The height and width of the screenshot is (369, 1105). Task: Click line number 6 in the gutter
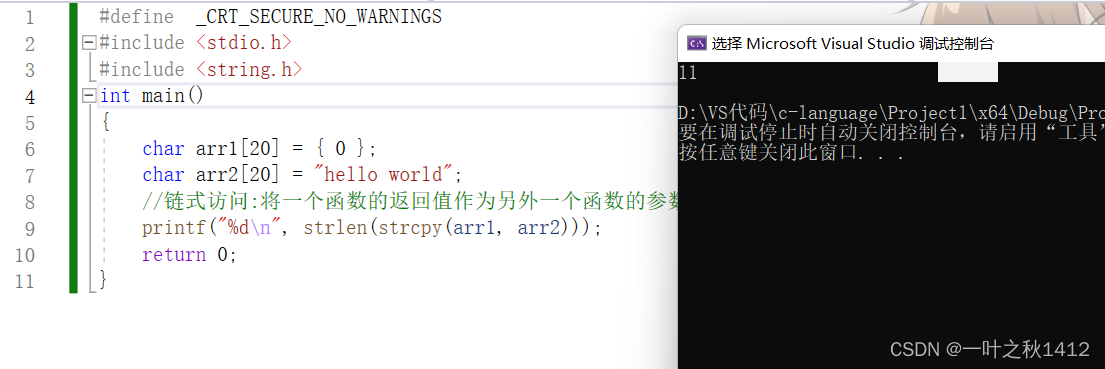coord(29,149)
